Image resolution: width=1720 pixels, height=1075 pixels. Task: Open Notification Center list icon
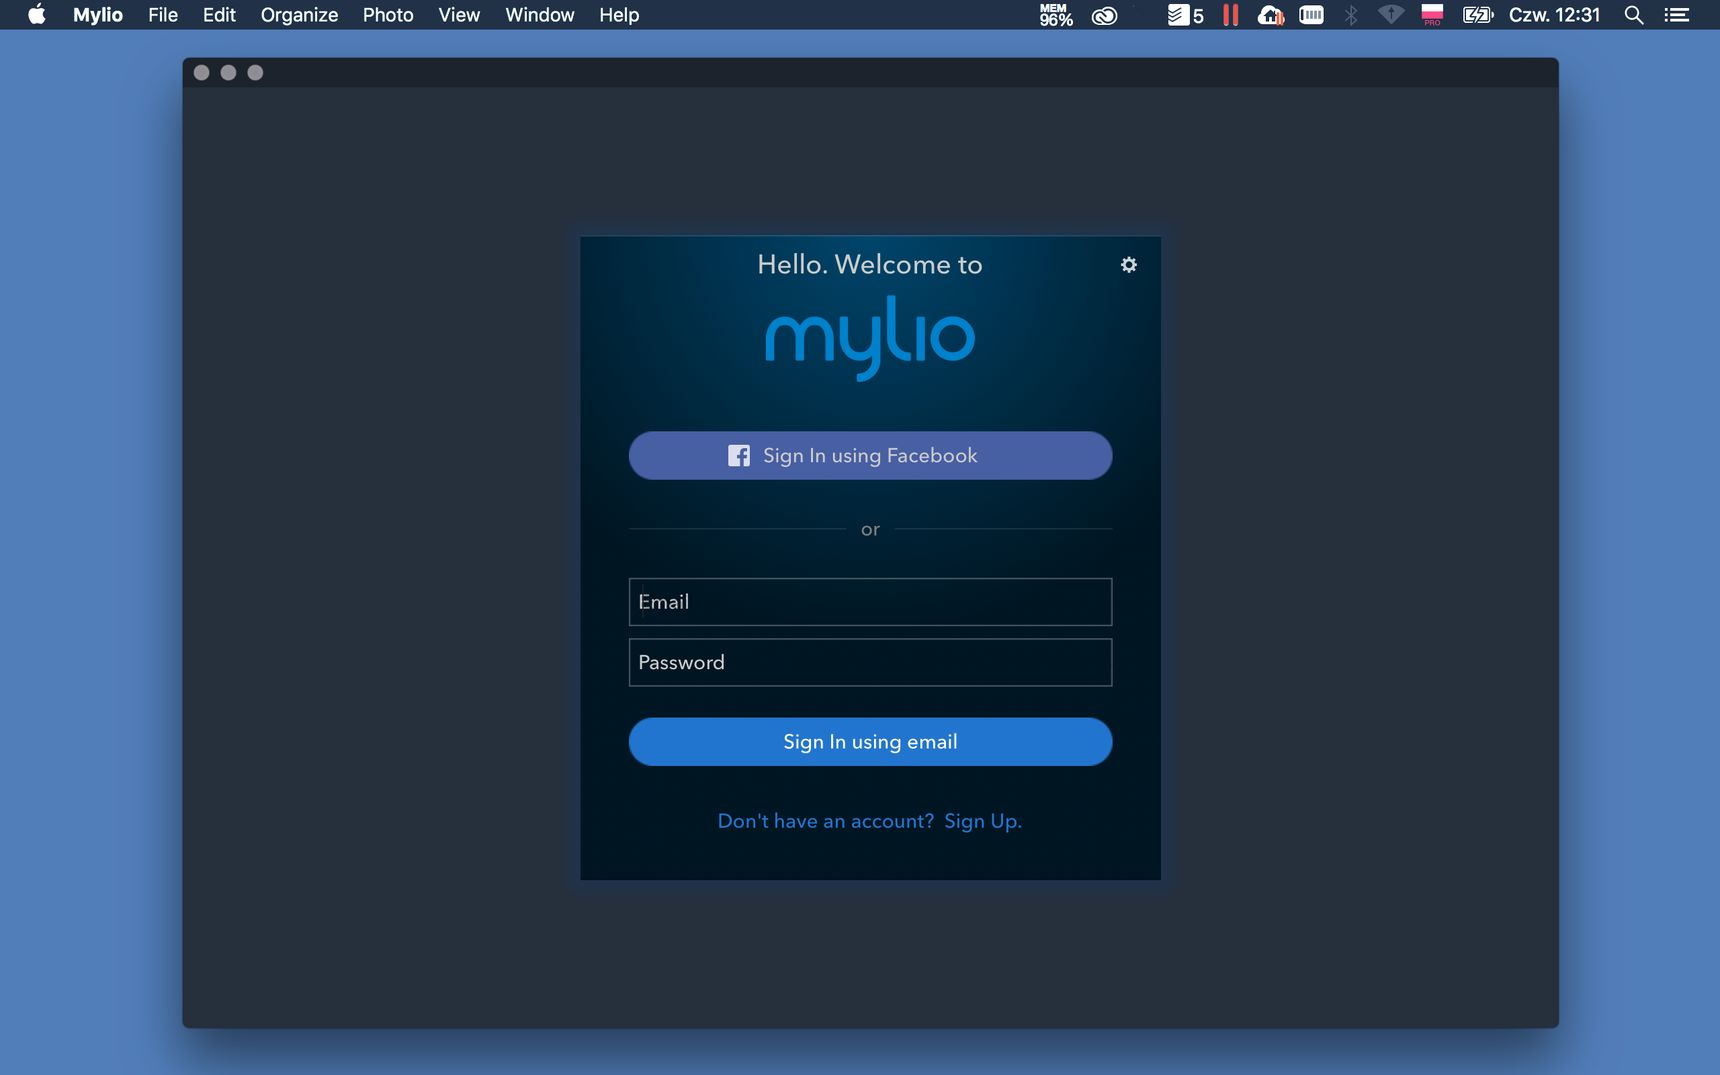click(x=1677, y=15)
